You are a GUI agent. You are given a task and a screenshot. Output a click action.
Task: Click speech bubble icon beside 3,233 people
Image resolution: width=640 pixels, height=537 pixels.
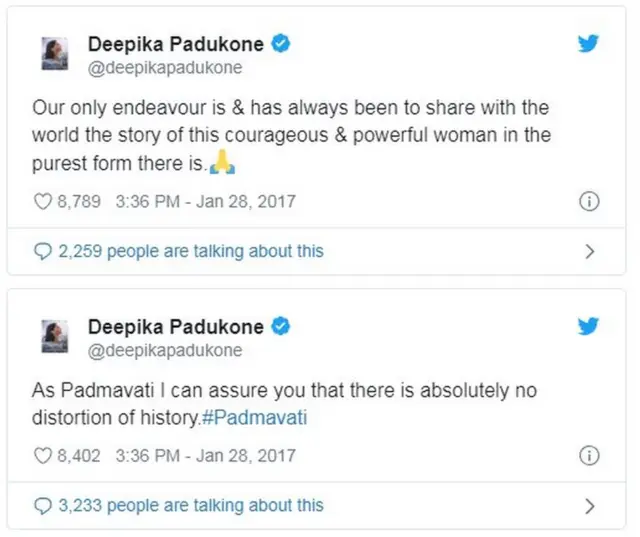[x=43, y=505]
